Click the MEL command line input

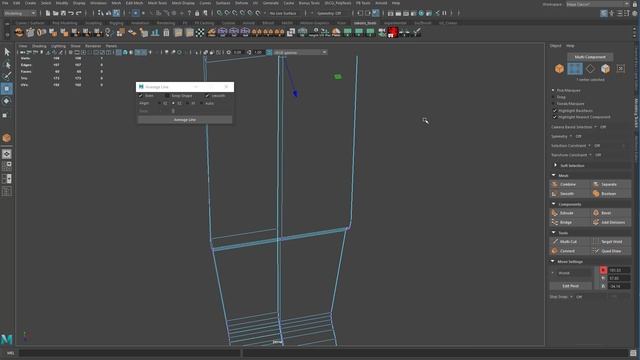(x=130, y=353)
